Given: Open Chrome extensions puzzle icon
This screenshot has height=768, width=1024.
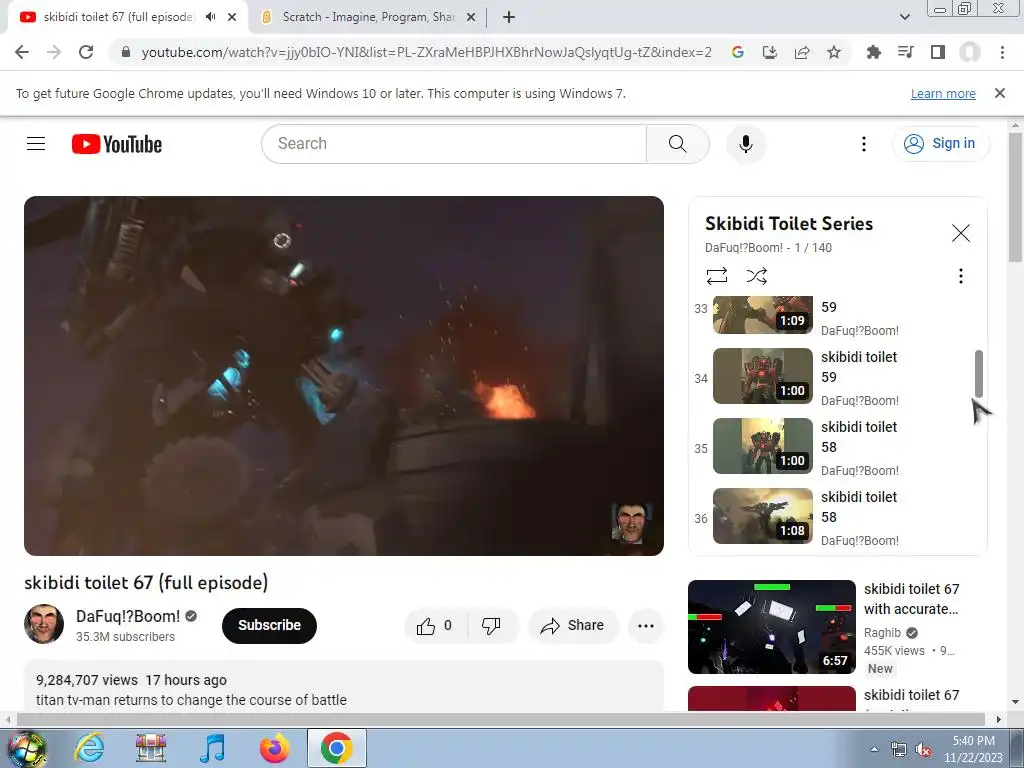Looking at the screenshot, I should [873, 52].
